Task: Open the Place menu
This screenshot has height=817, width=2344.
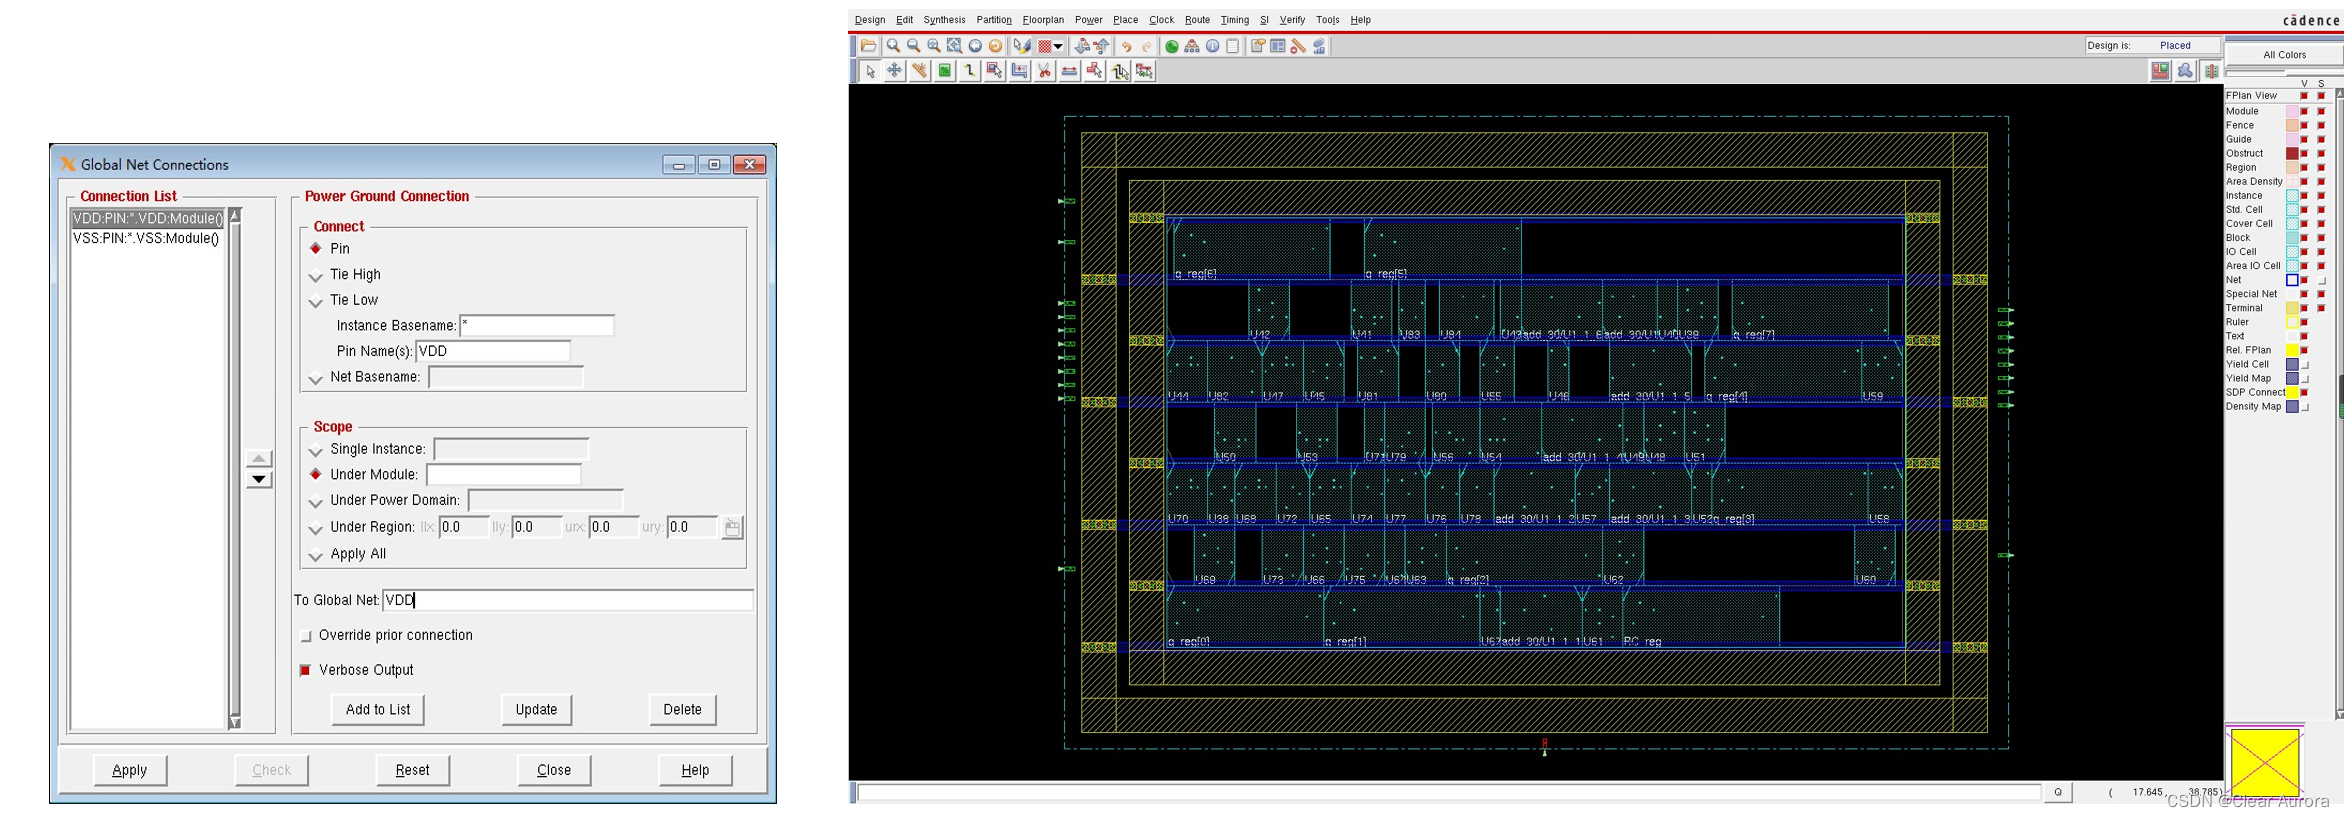Action: point(1126,20)
